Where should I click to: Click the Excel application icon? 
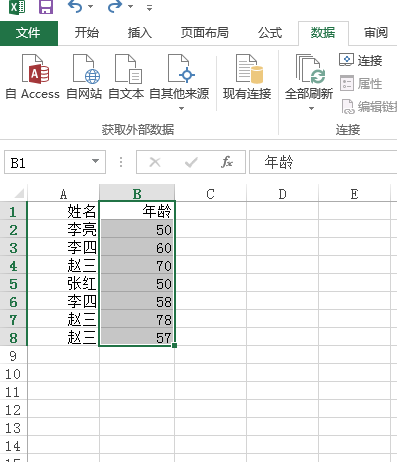(17, 6)
